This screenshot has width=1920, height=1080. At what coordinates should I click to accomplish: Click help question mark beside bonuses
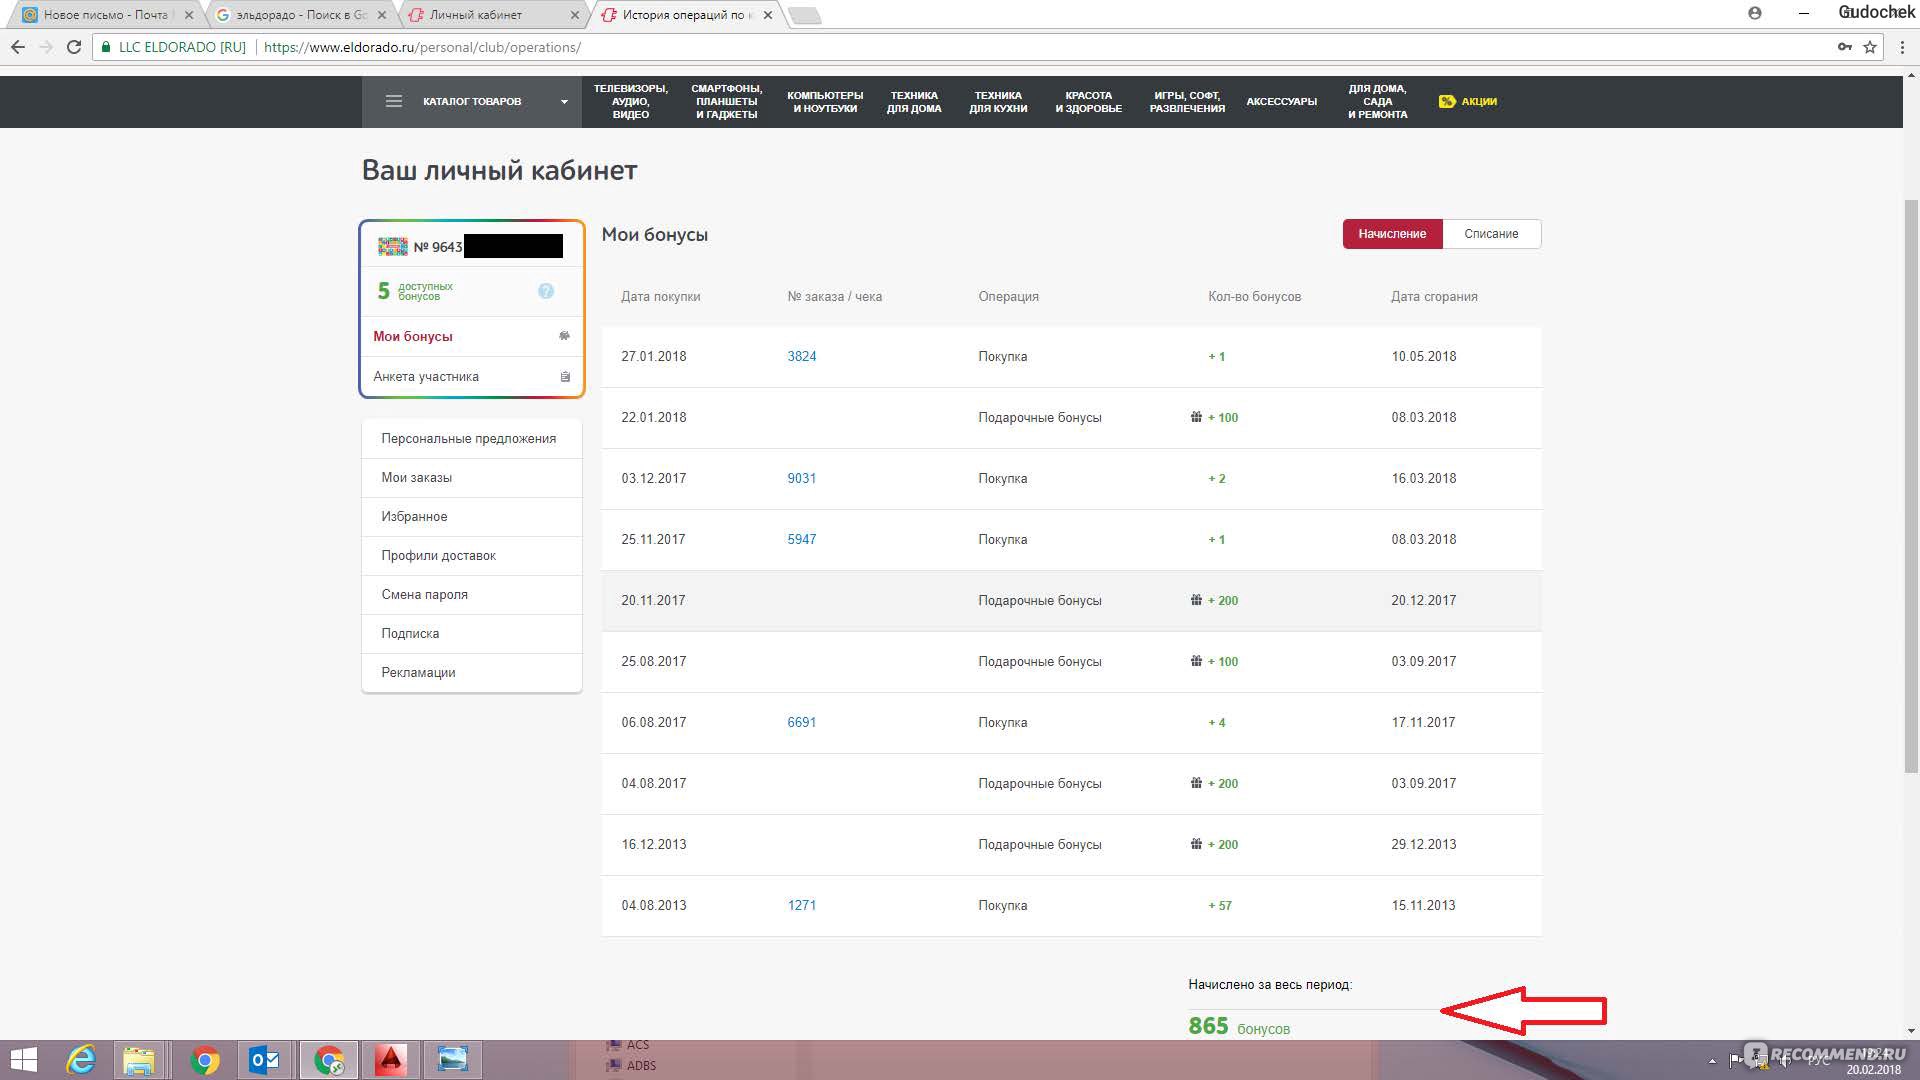coord(546,291)
